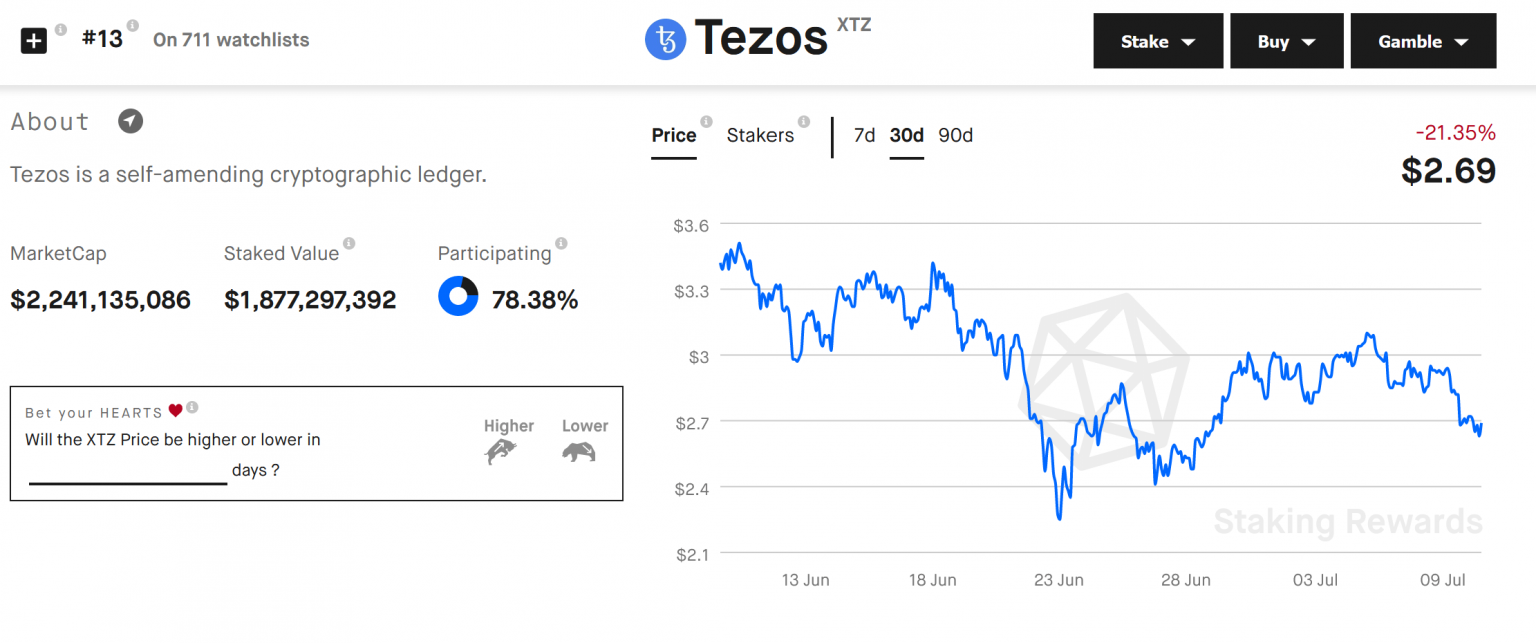Screen dimensions: 1536x643
Task: Enable the 90d chart range
Action: (x=955, y=135)
